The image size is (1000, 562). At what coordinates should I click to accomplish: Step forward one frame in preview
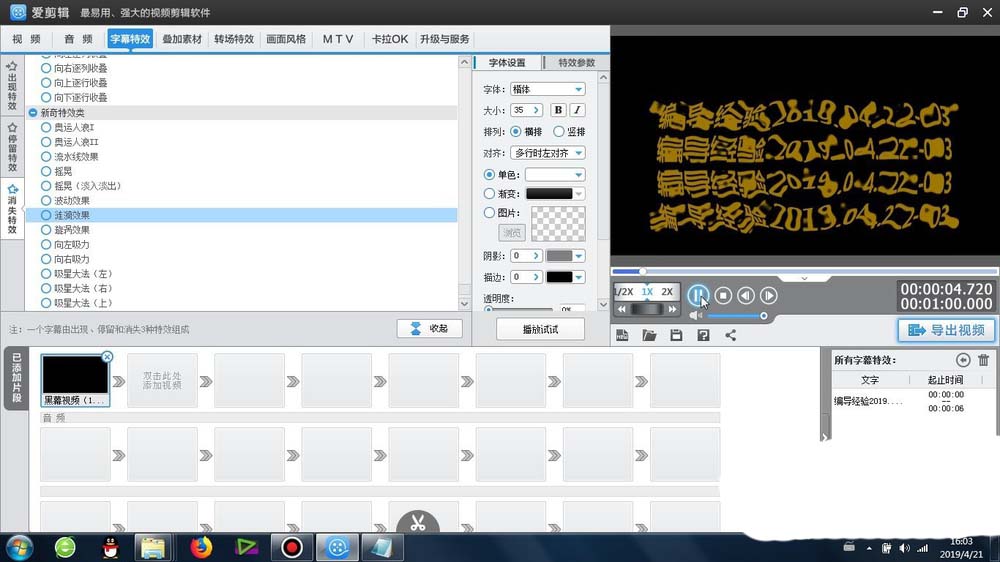coord(768,295)
